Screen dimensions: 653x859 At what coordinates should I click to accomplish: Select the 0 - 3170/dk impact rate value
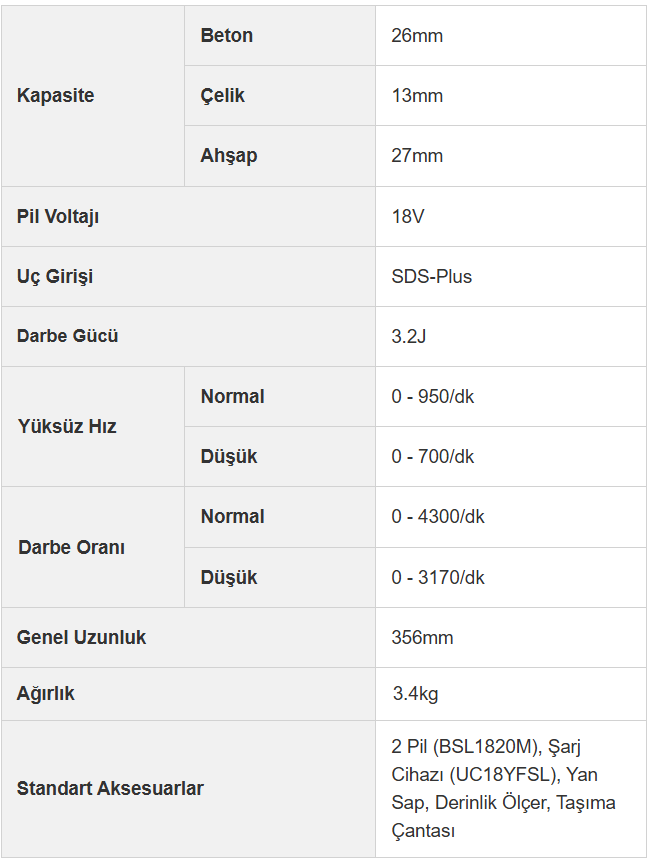438,578
